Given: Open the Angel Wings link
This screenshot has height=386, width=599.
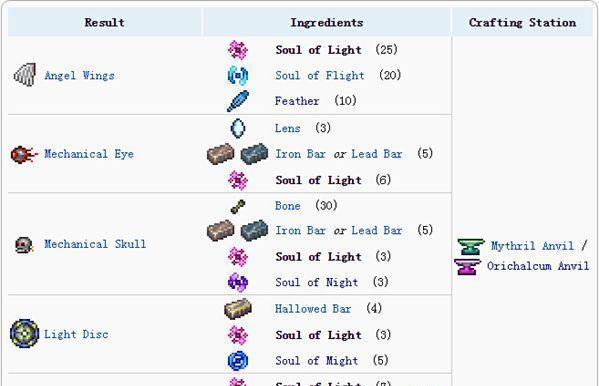Looking at the screenshot, I should (x=79, y=75).
